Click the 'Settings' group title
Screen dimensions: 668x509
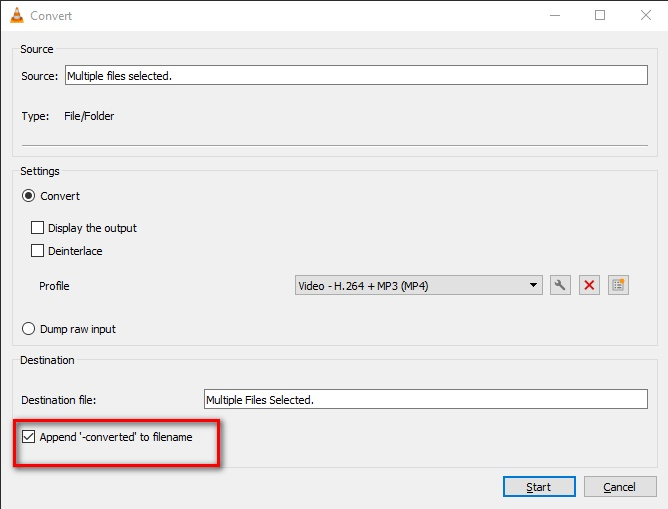pos(40,171)
